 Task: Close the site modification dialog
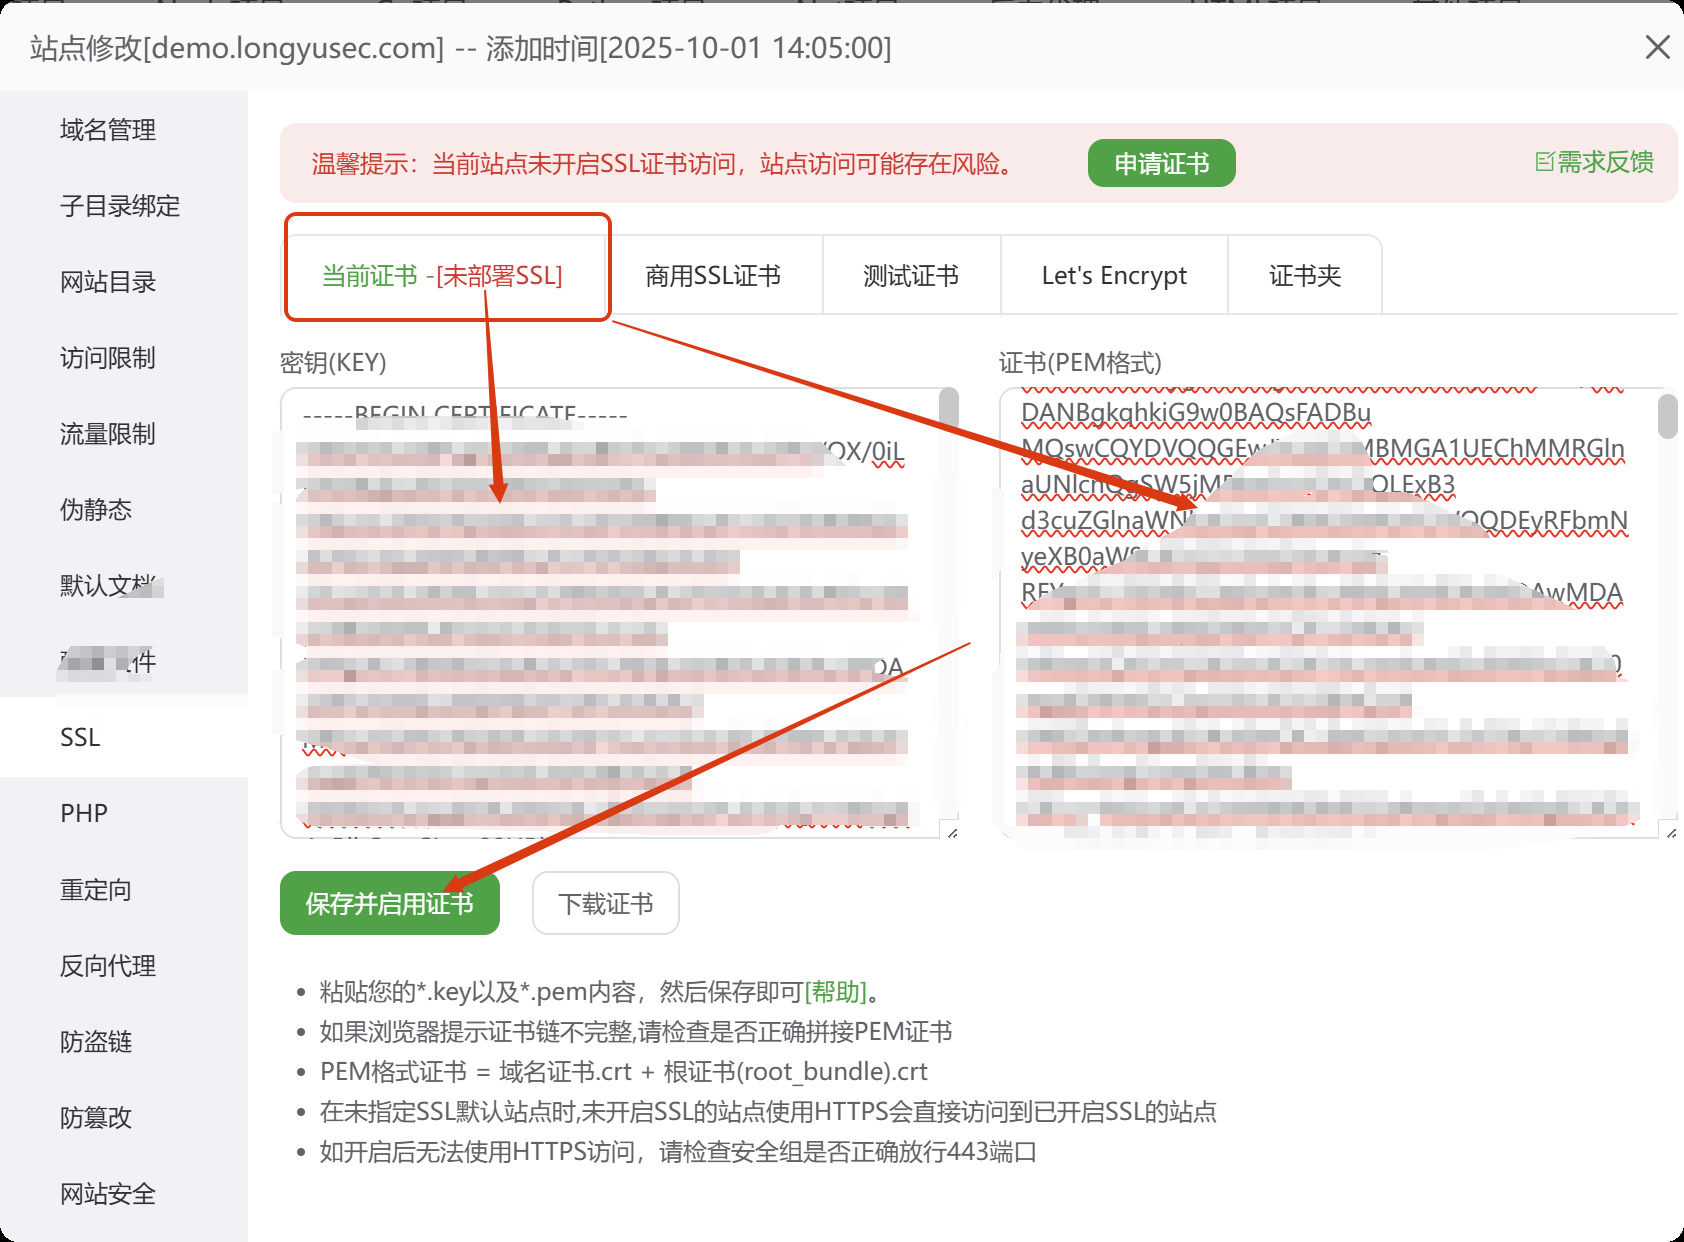point(1657,47)
